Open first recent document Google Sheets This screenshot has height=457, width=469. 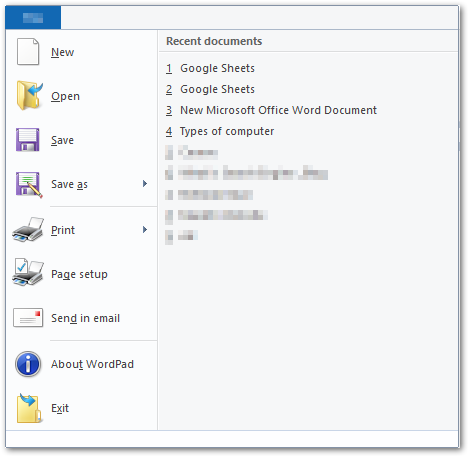point(210,68)
